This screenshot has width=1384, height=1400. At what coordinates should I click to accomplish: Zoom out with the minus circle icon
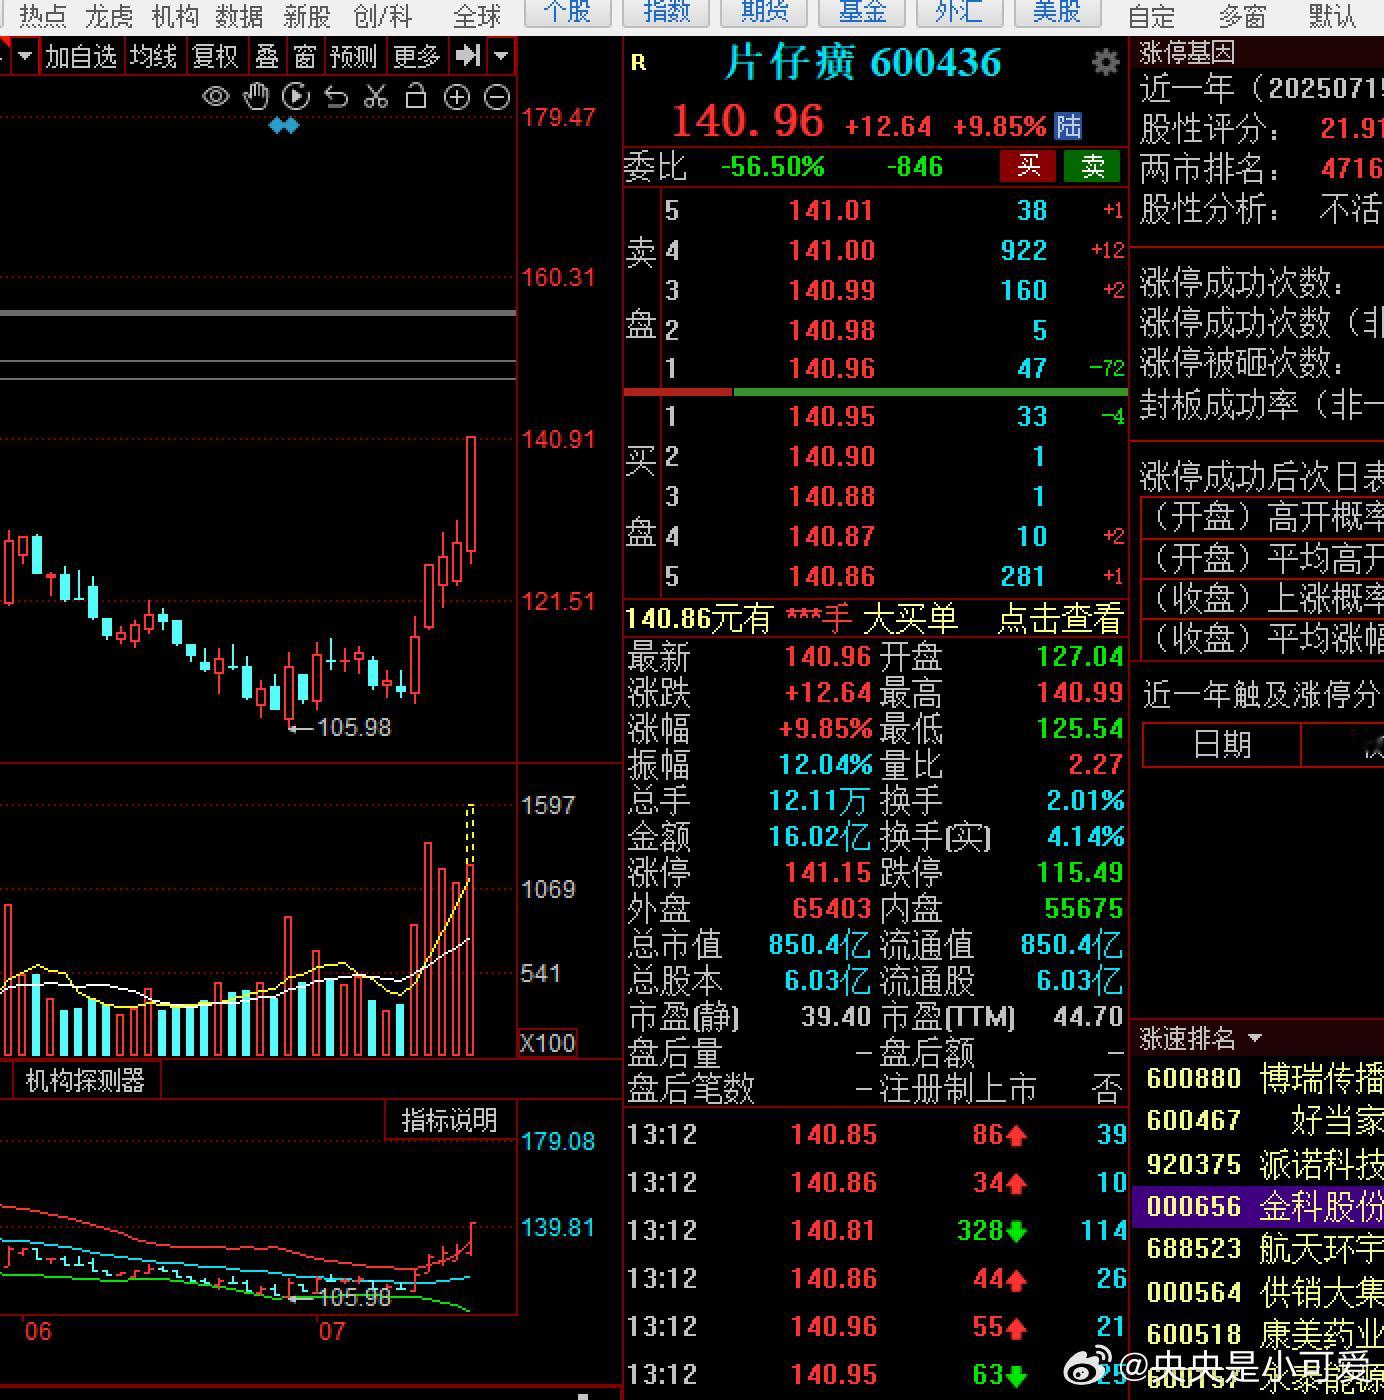(497, 97)
